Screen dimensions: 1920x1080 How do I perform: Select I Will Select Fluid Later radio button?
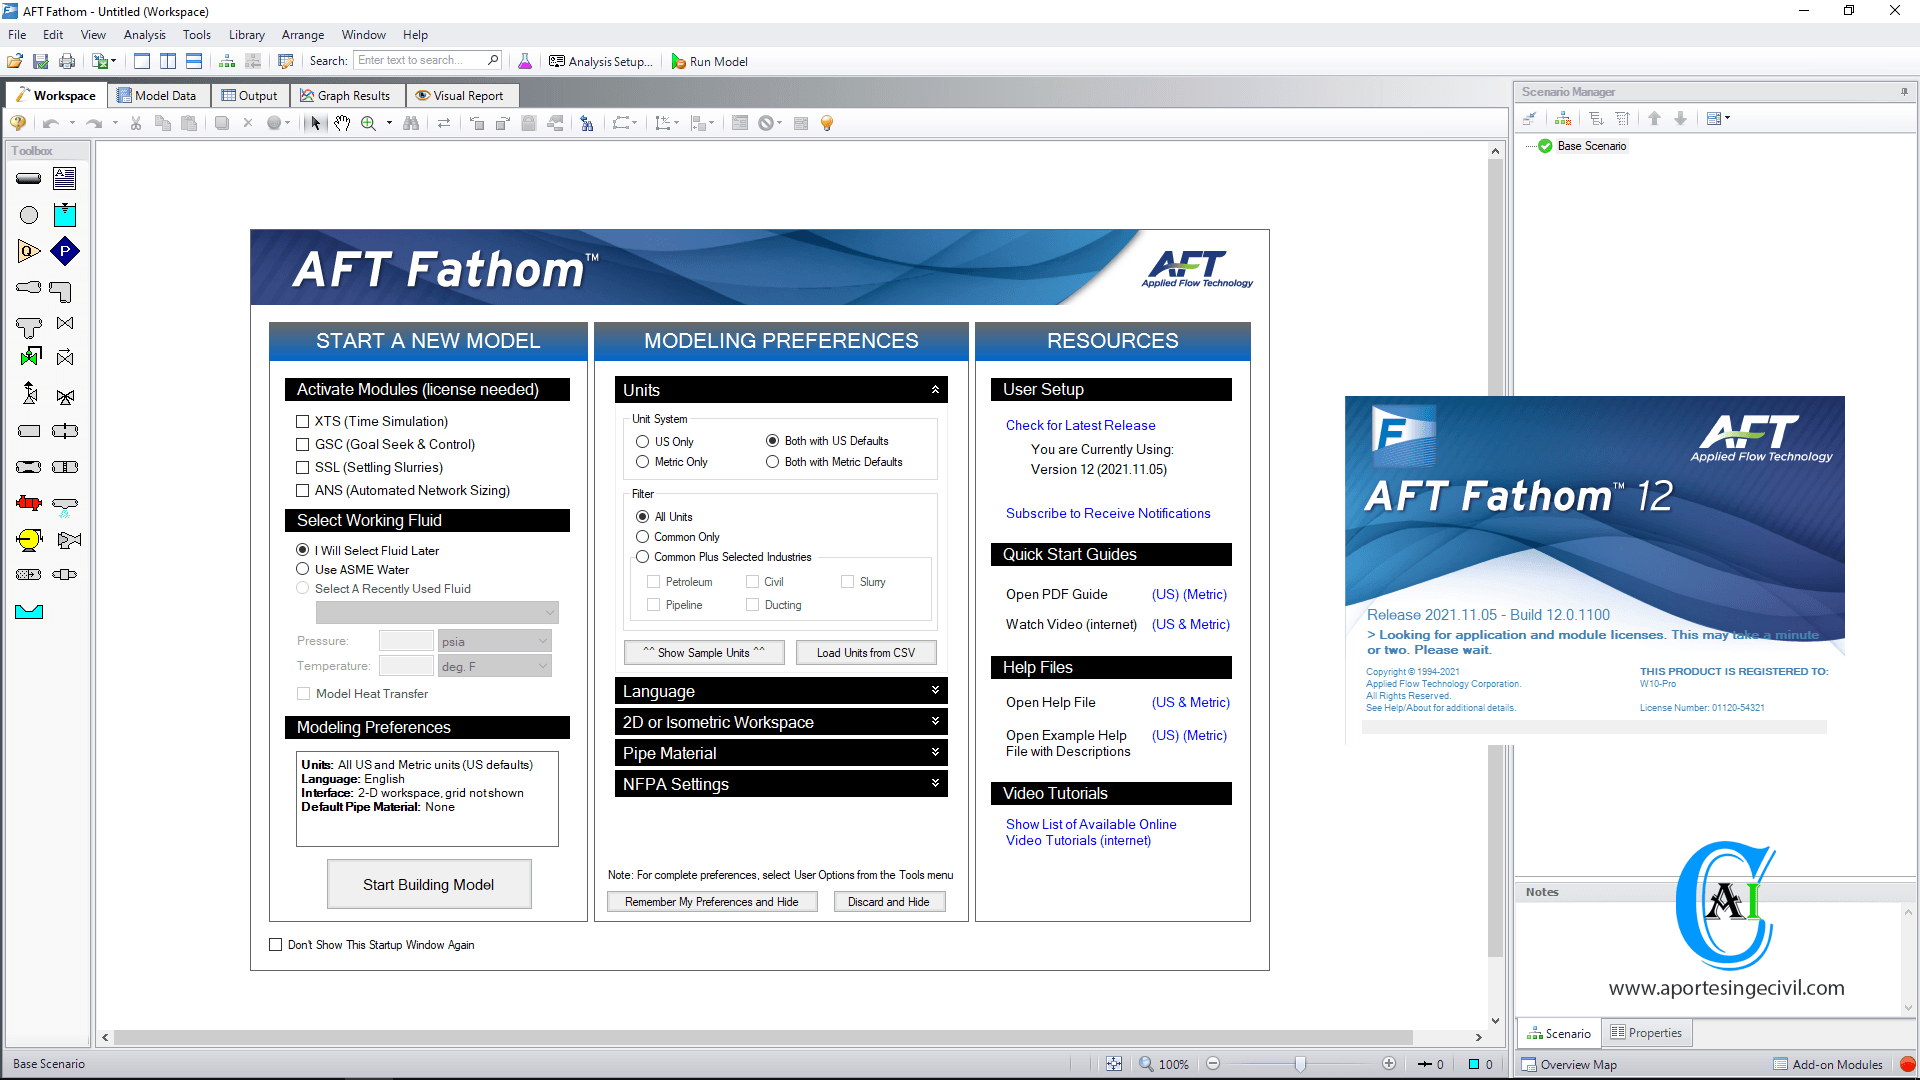[x=303, y=550]
